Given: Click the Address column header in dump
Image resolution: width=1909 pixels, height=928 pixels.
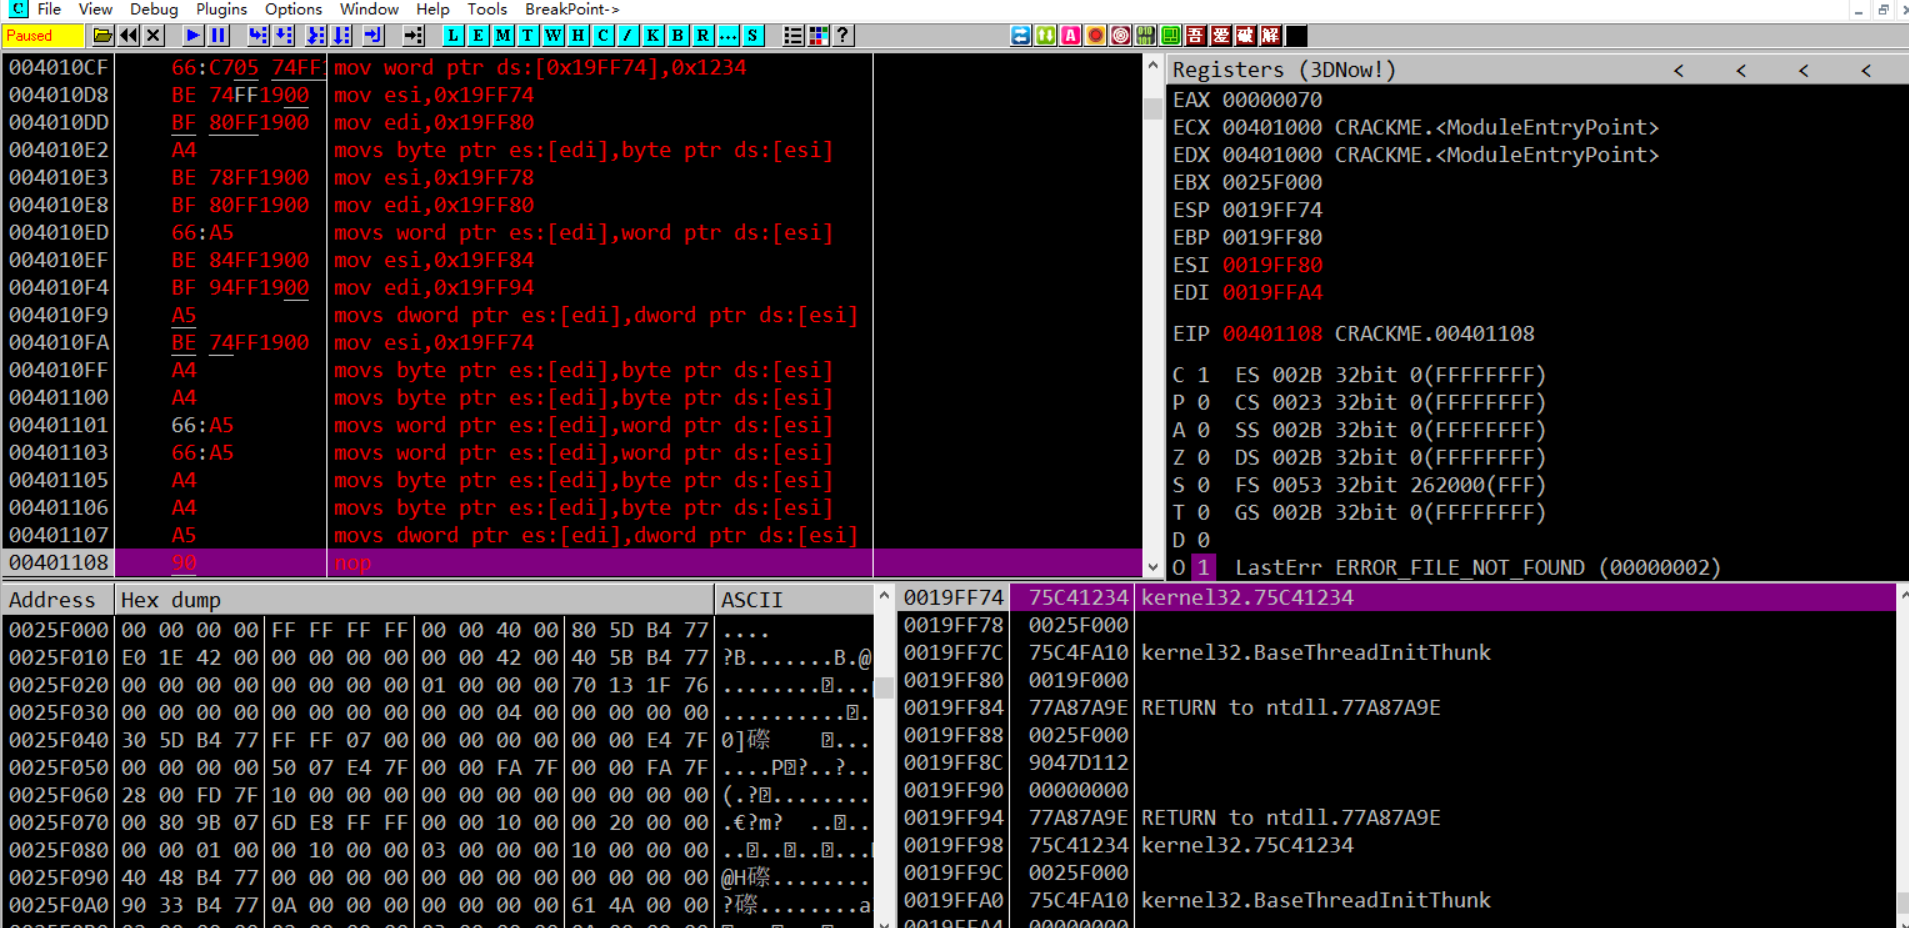Looking at the screenshot, I should 58,600.
